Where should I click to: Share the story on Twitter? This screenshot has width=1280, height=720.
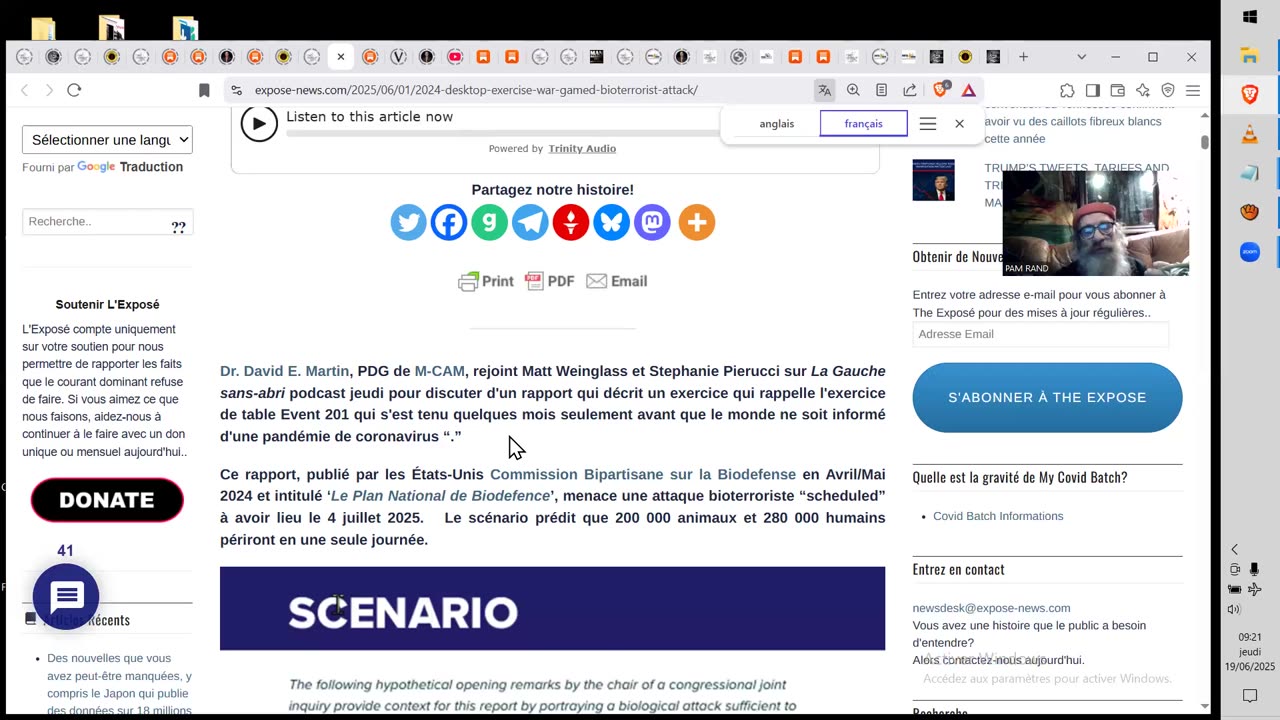[x=408, y=222]
